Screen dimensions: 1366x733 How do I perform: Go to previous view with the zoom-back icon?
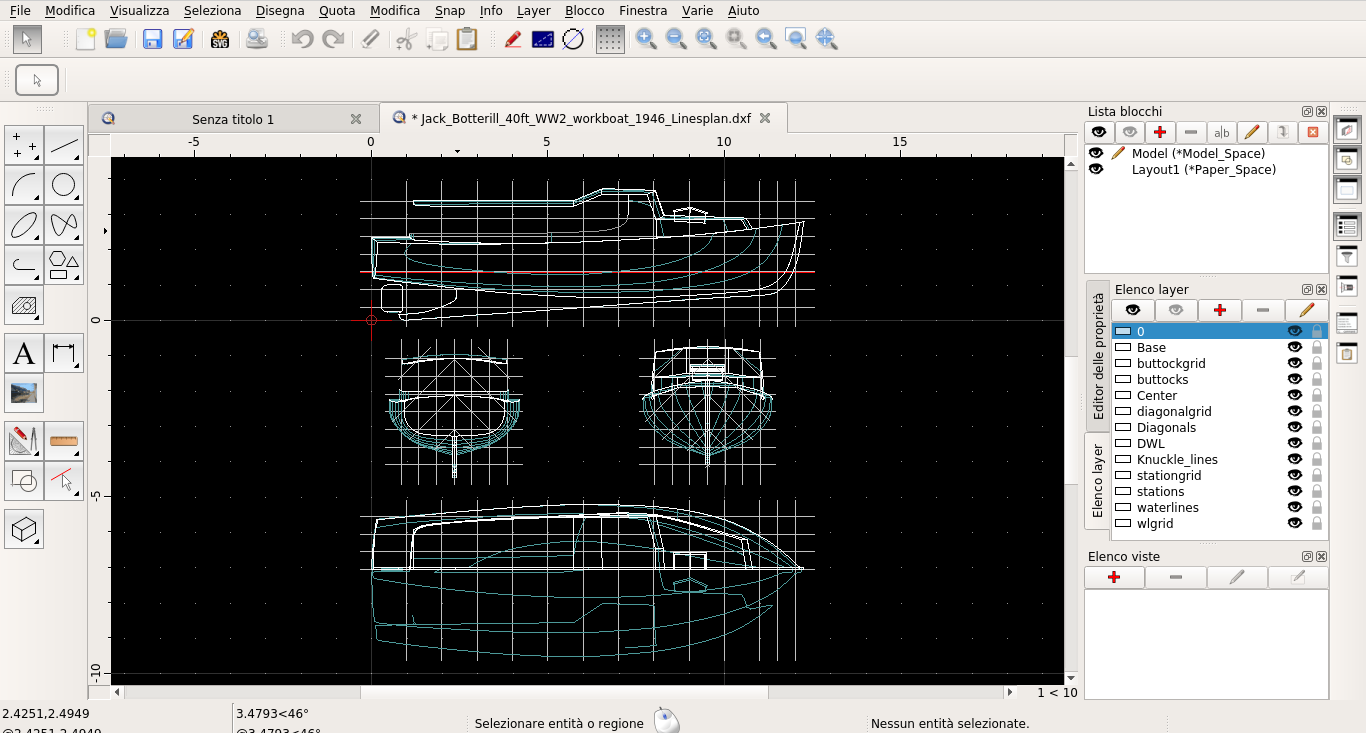click(x=766, y=39)
